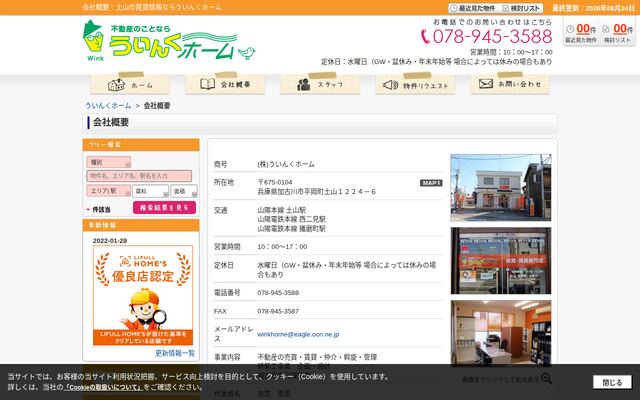Click the 山陽電鉄本線 播磨町駅 text
Image resolution: width=640 pixels, height=400 pixels.
click(x=291, y=229)
